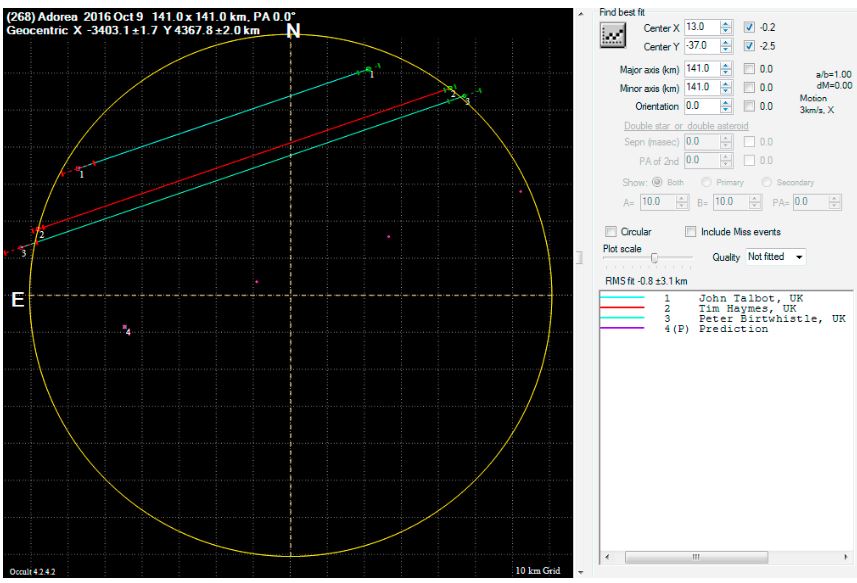The image size is (857, 583).
Task: Select Tim Haymes, UK in observer list
Action: point(747,308)
